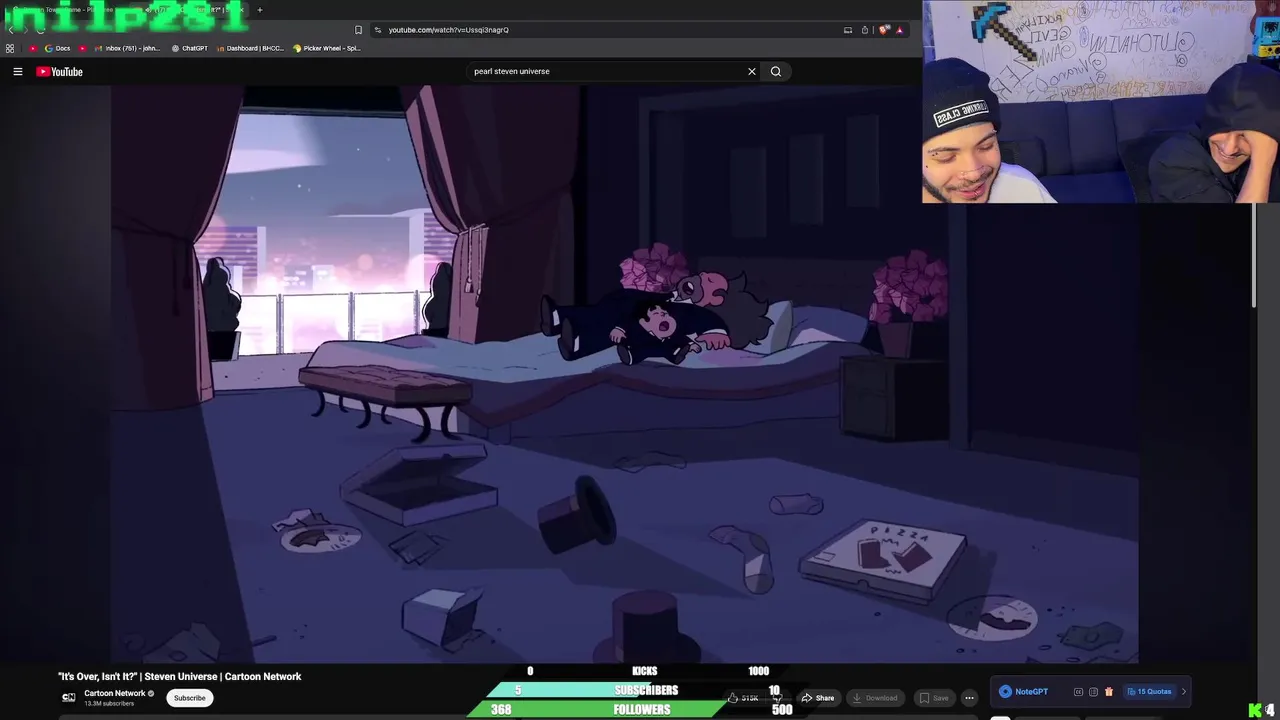The height and width of the screenshot is (720, 1280).
Task: Open the first YouTube bookmark icon
Action: click(33, 48)
